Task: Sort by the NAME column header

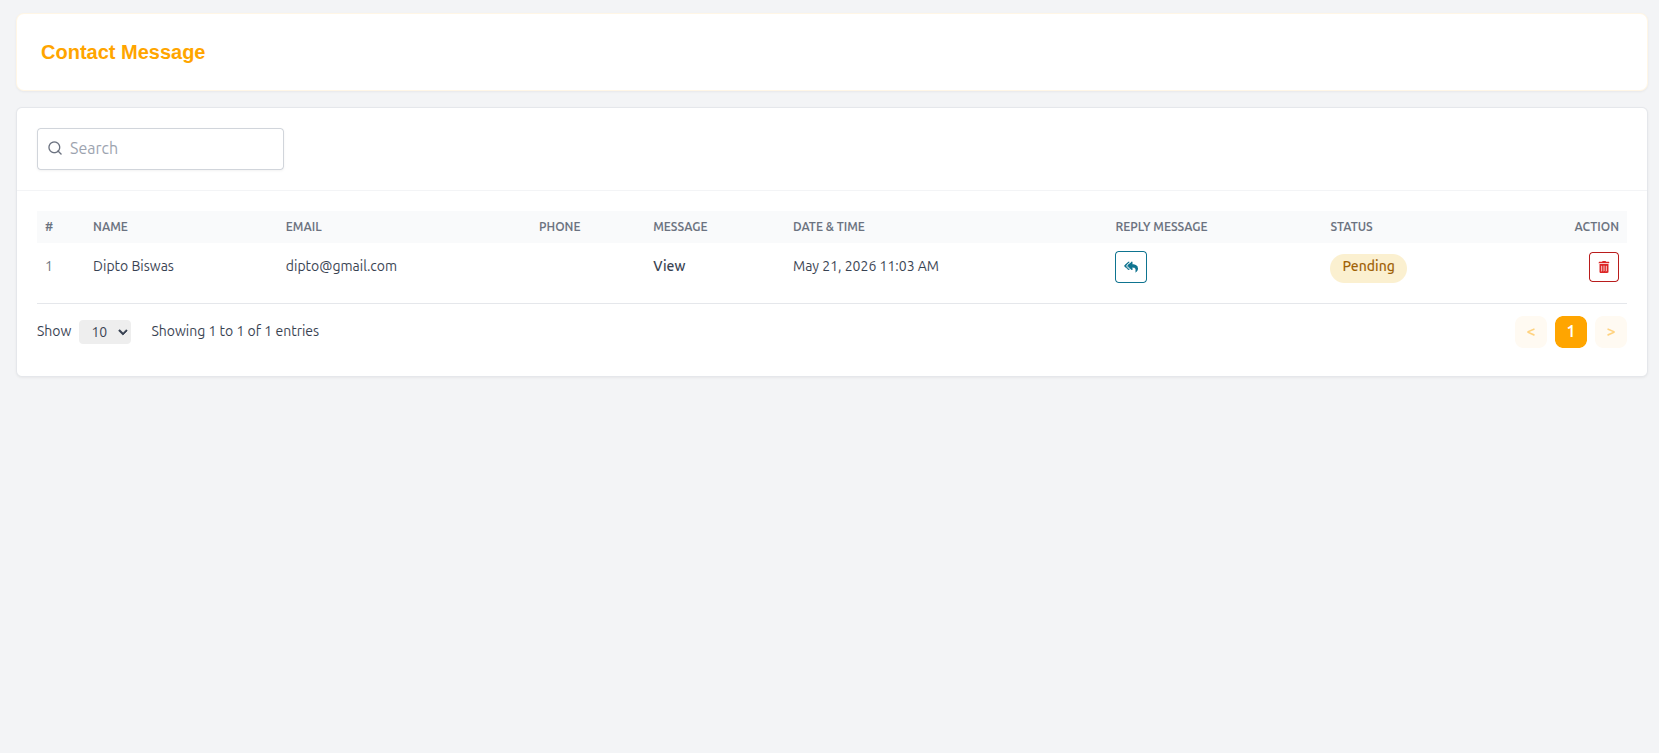Action: coord(110,227)
